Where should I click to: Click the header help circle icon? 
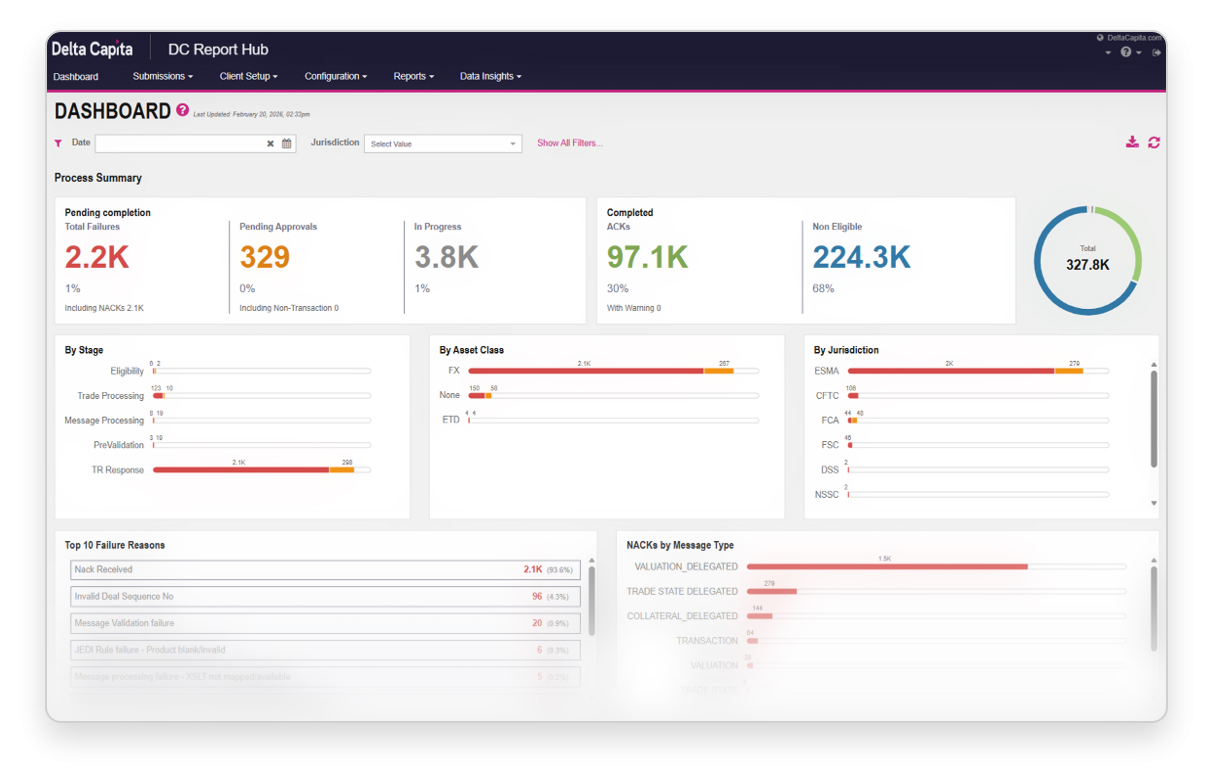1126,52
